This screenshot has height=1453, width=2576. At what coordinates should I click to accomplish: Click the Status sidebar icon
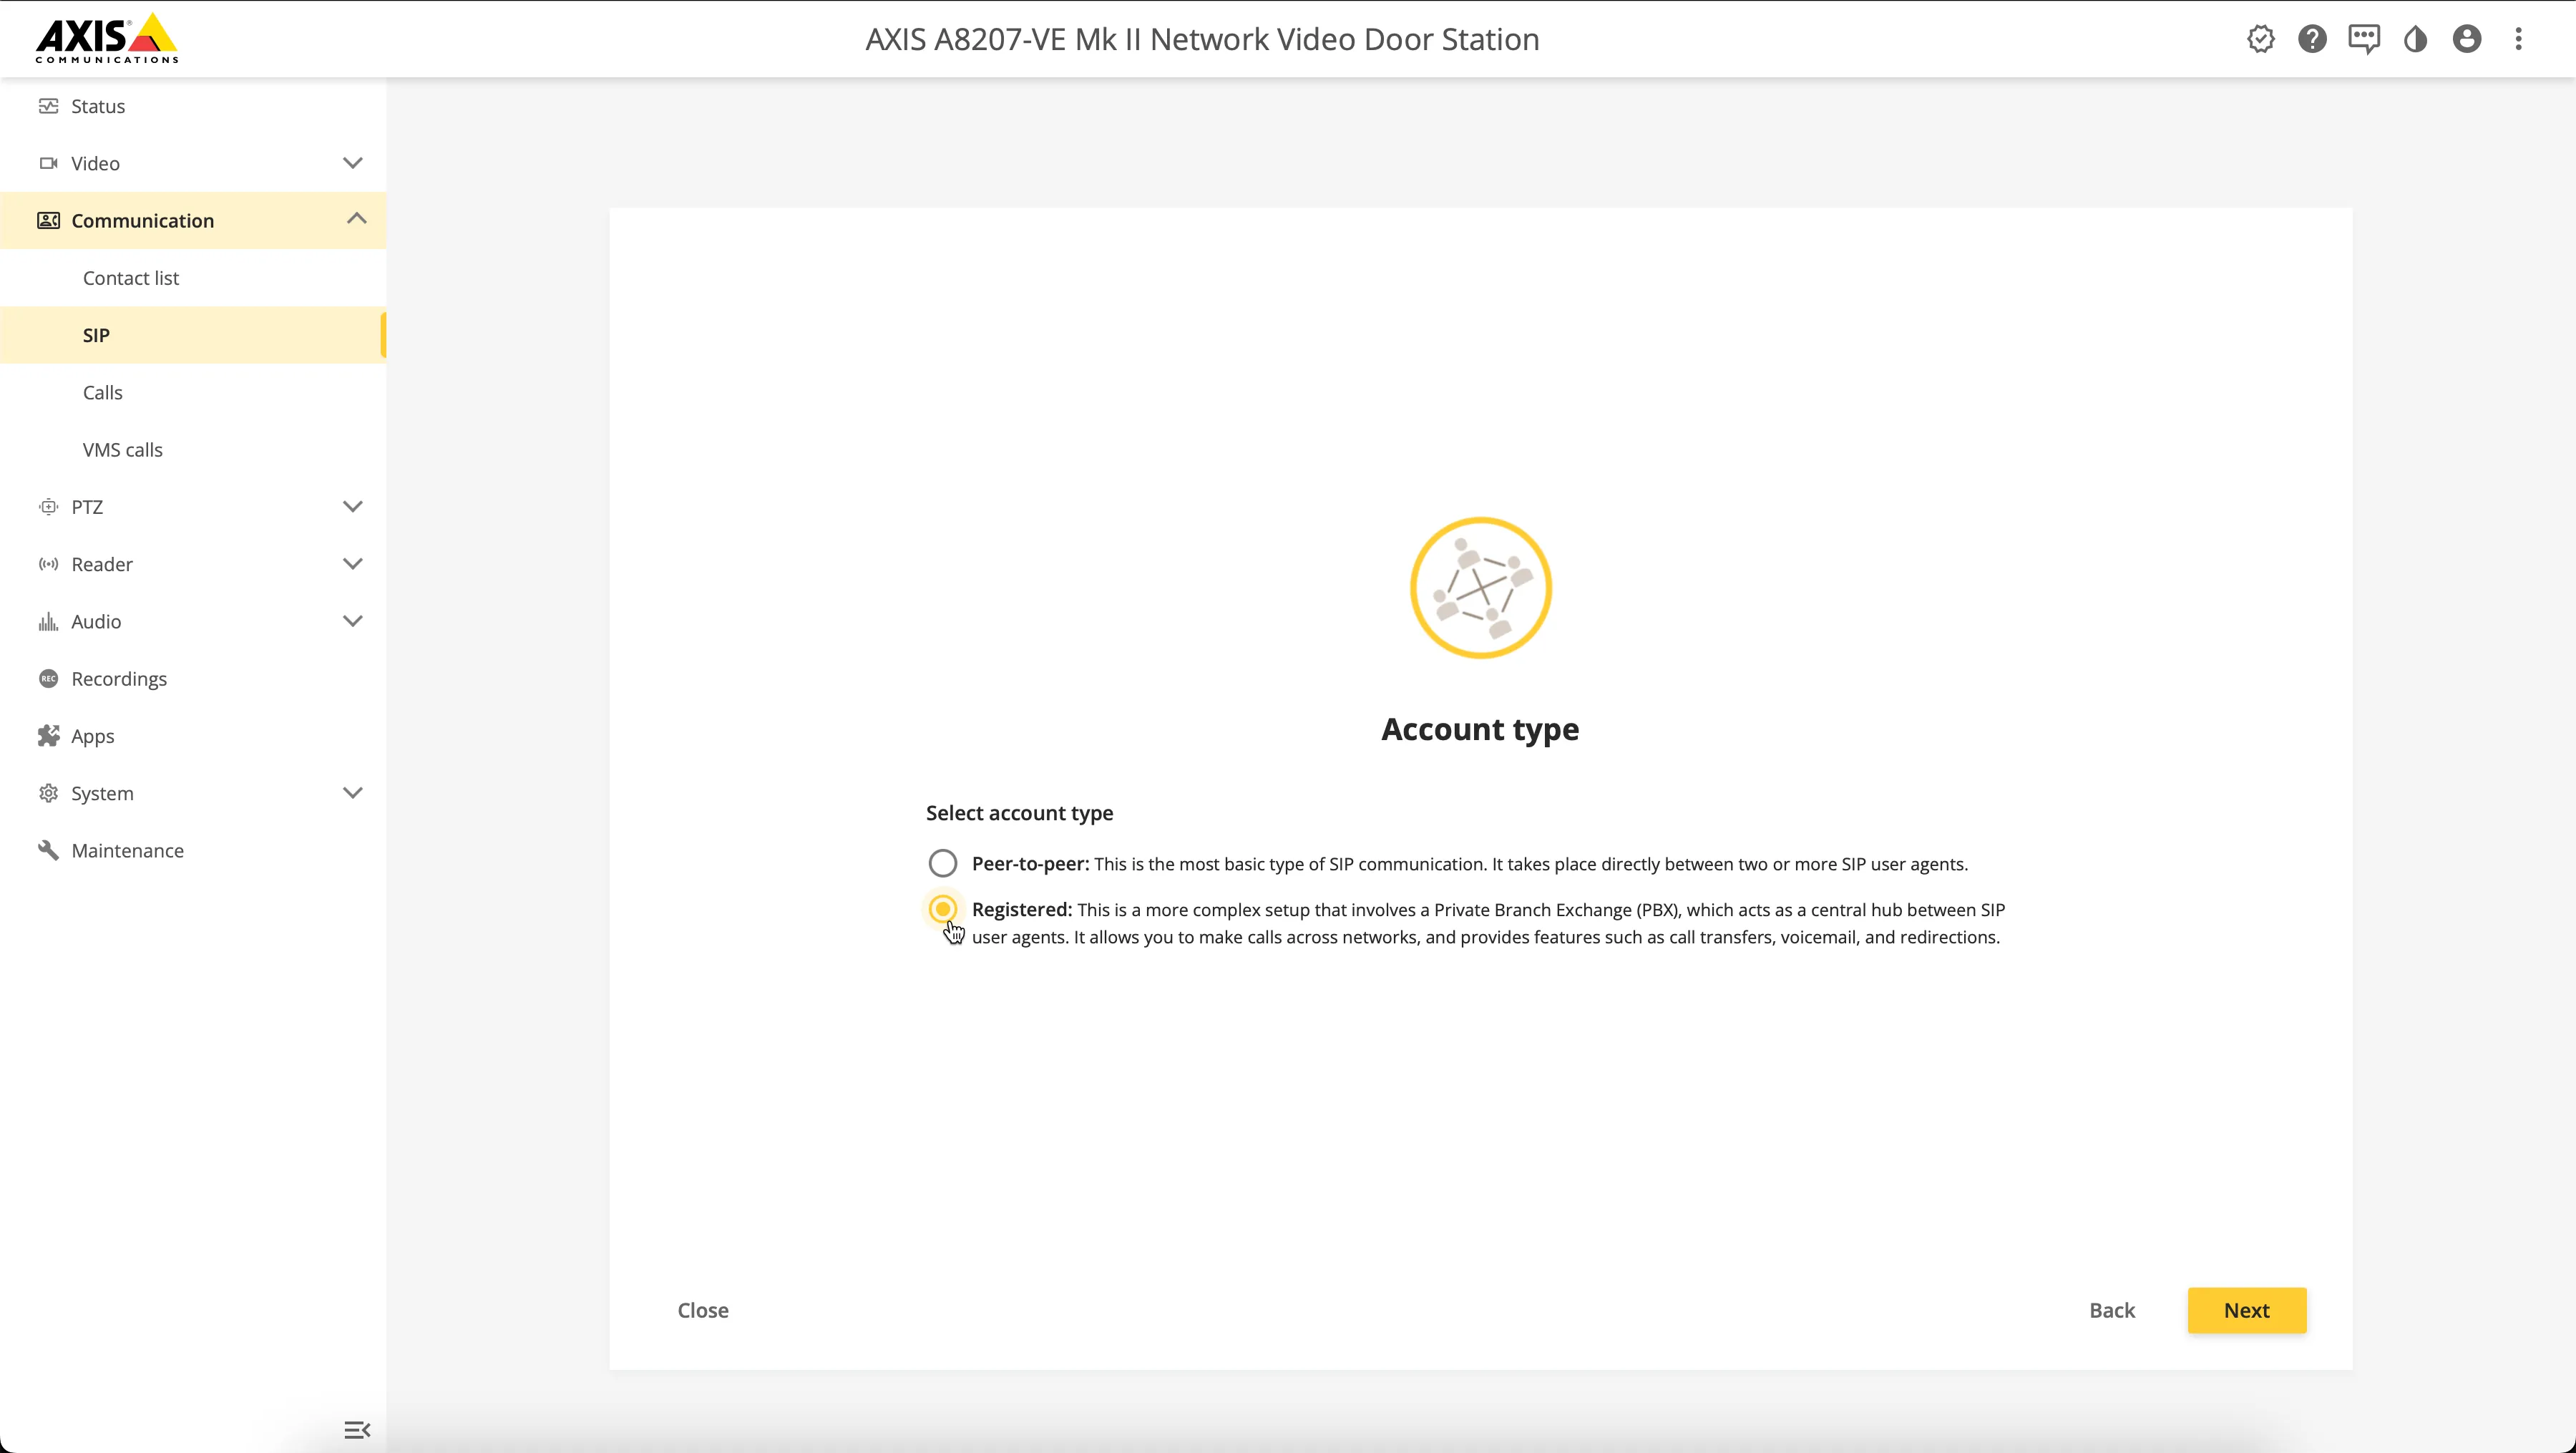click(48, 106)
